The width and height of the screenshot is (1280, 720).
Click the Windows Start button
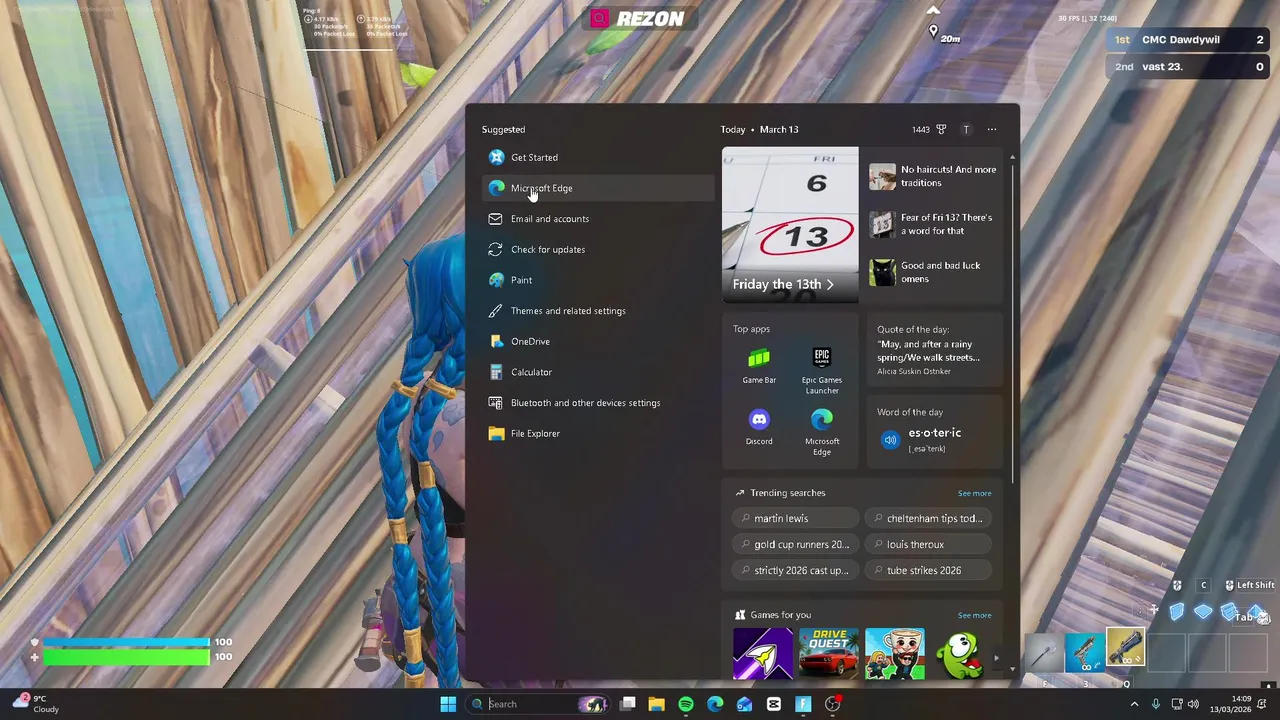tap(448, 704)
